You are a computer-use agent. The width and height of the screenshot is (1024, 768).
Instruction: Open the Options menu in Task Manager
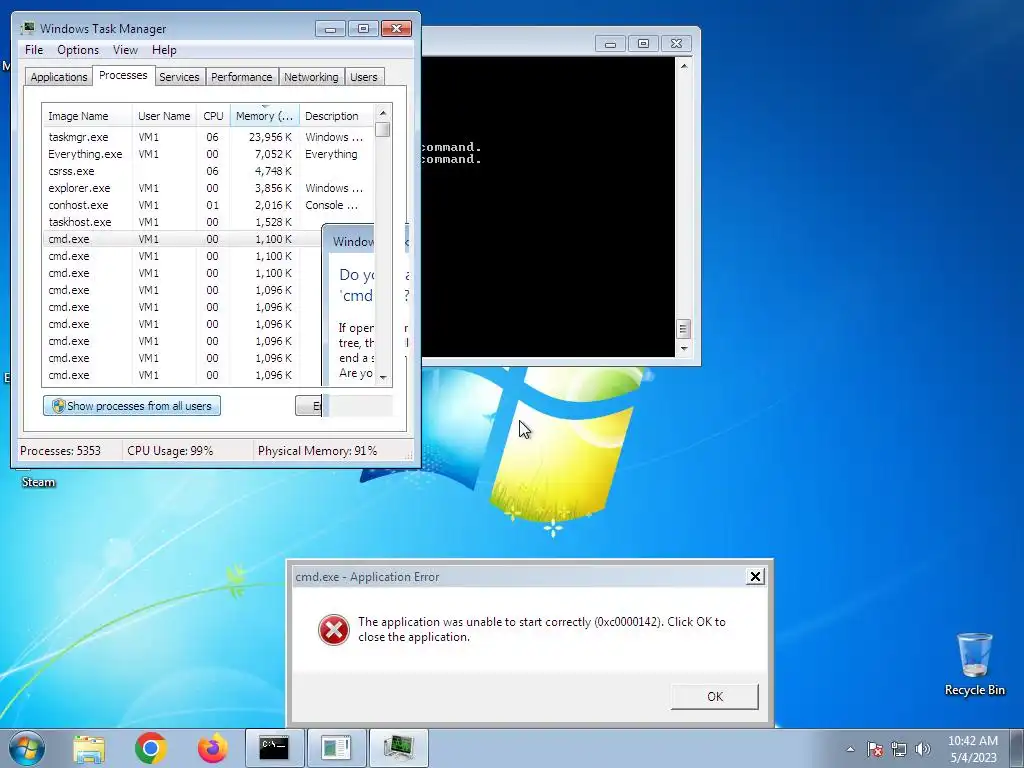[x=78, y=50]
